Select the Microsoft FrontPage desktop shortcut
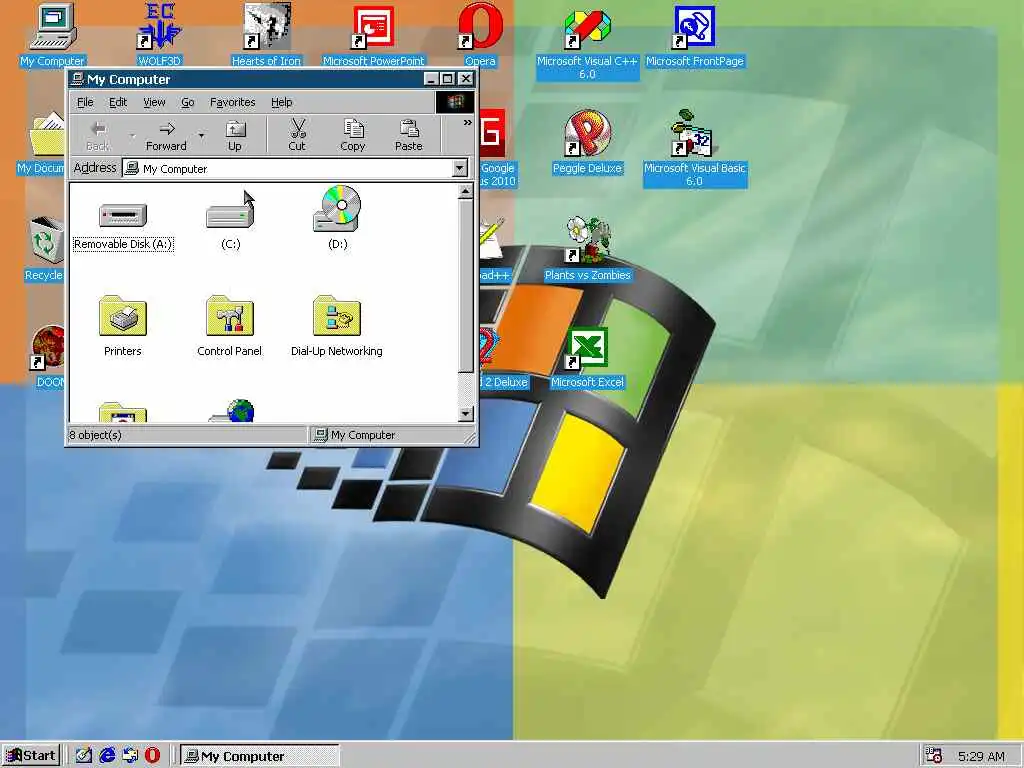This screenshot has width=1024, height=768. click(x=694, y=36)
